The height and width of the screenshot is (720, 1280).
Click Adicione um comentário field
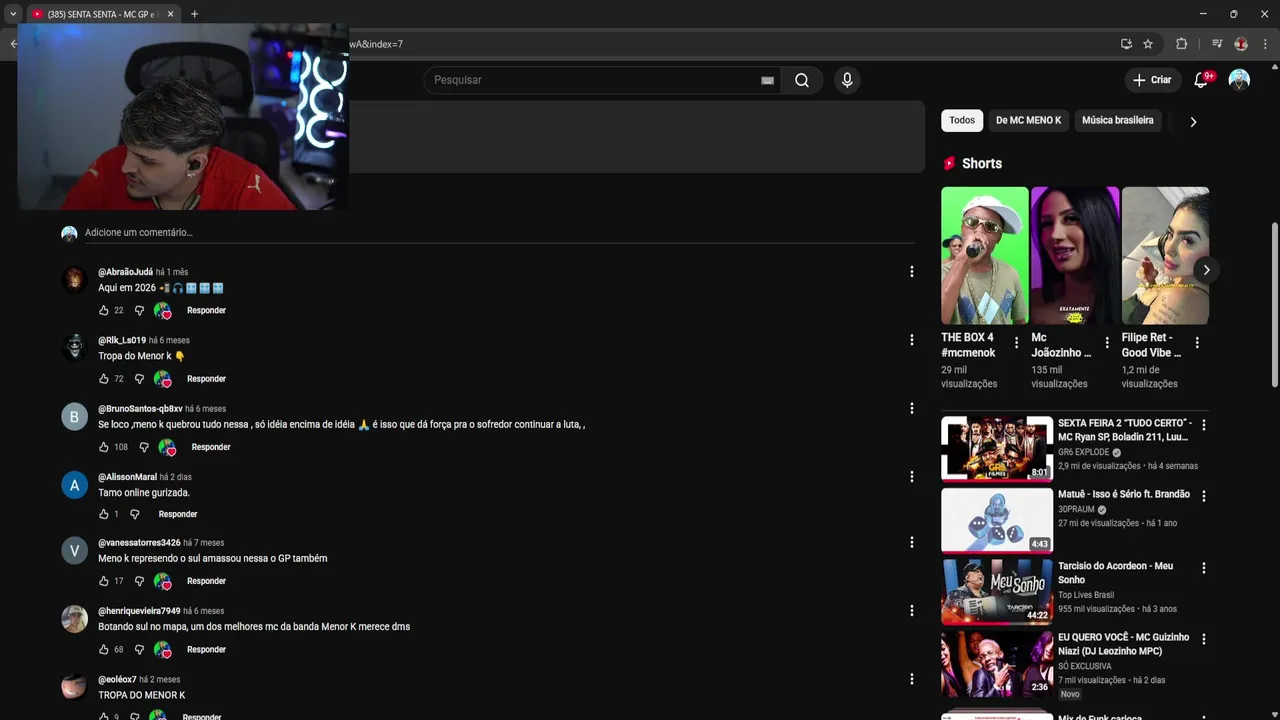(499, 233)
